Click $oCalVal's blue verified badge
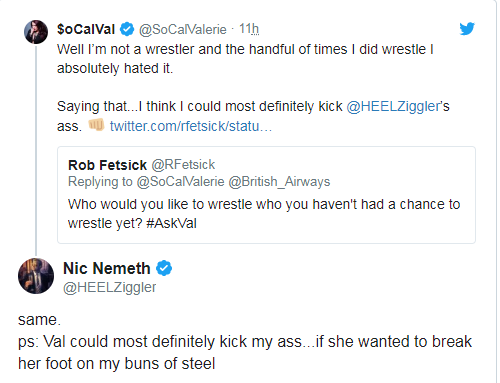500x383 pixels. (127, 29)
